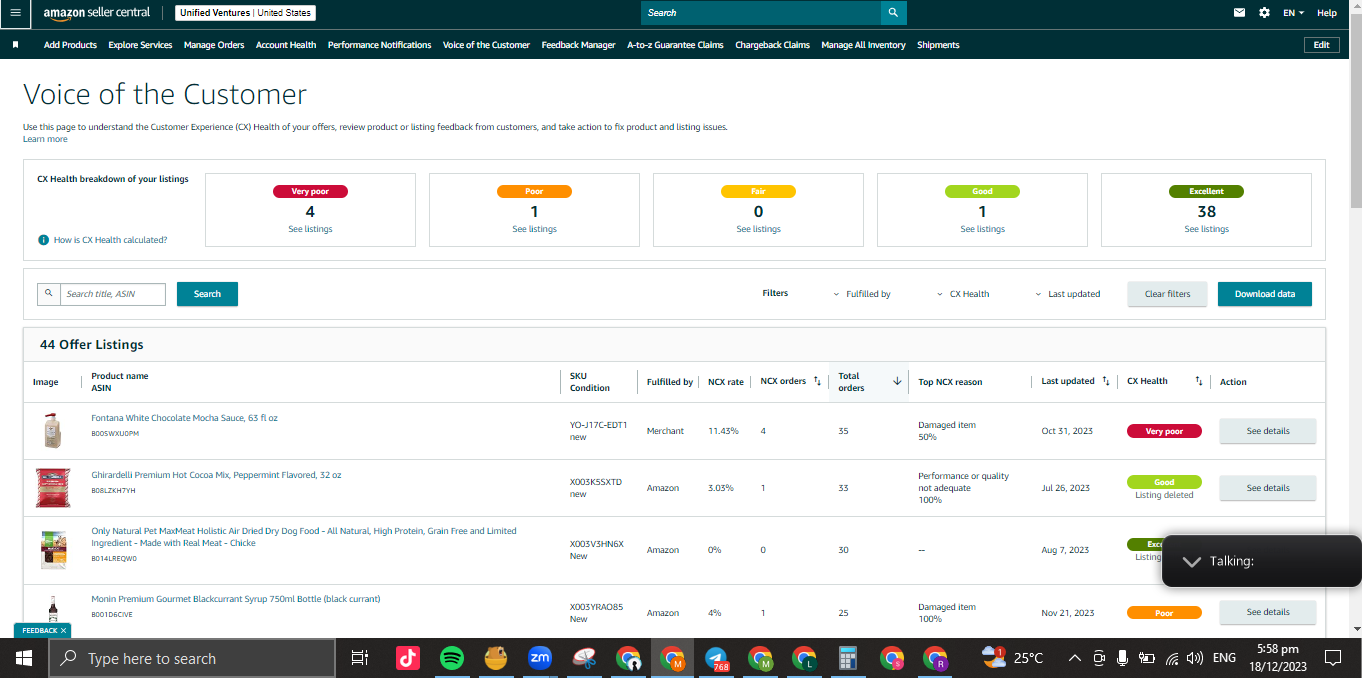Click the Learn more link
This screenshot has height=678, width=1362.
point(45,139)
